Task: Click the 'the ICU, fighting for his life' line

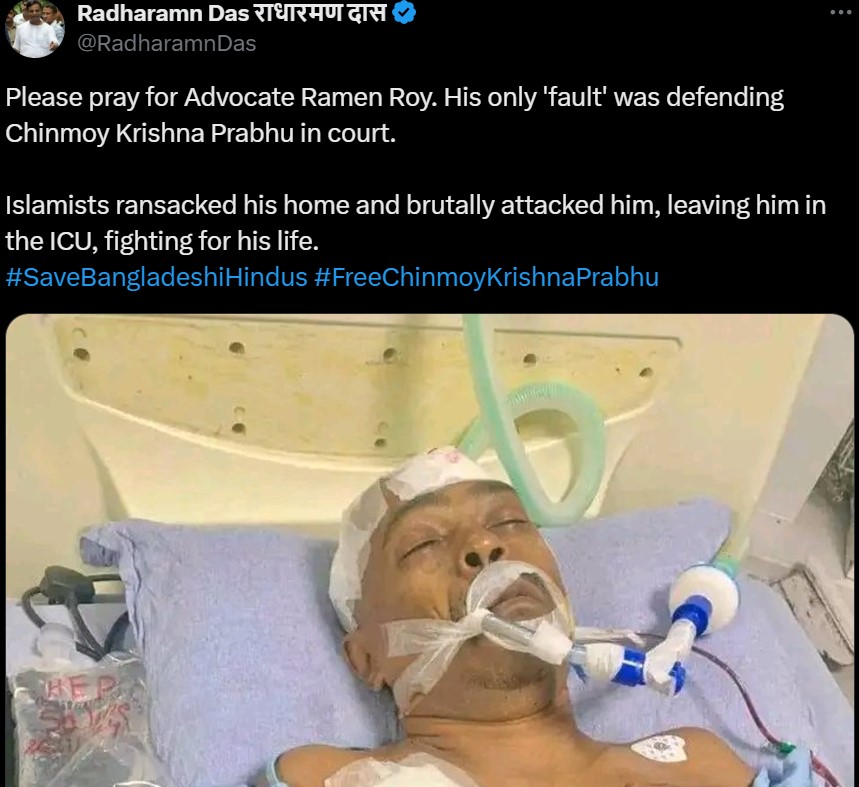Action: click(162, 241)
